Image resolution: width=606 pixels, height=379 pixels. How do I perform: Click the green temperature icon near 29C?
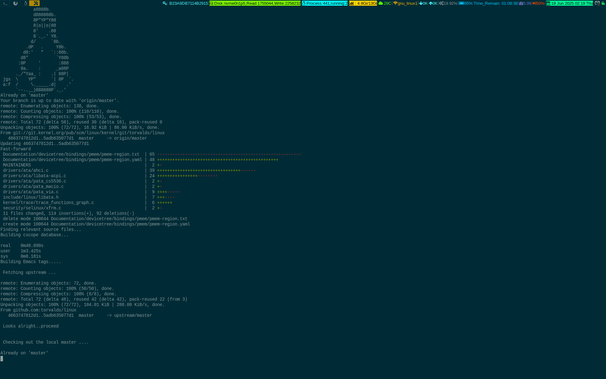click(x=381, y=3)
